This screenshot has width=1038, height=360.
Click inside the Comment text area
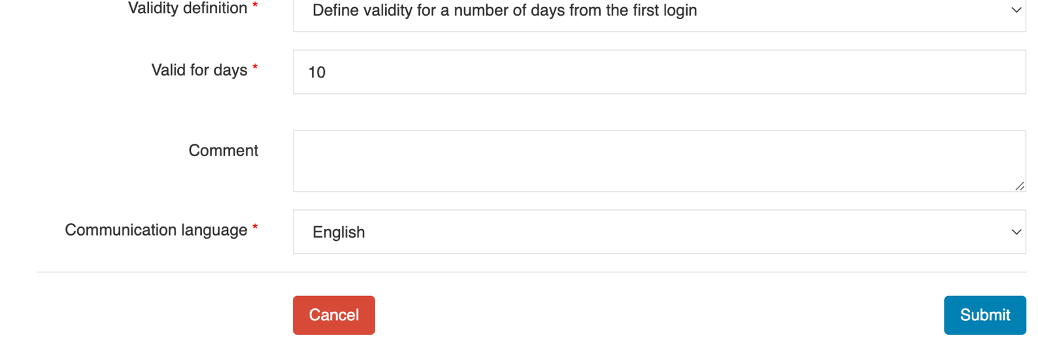tap(659, 161)
